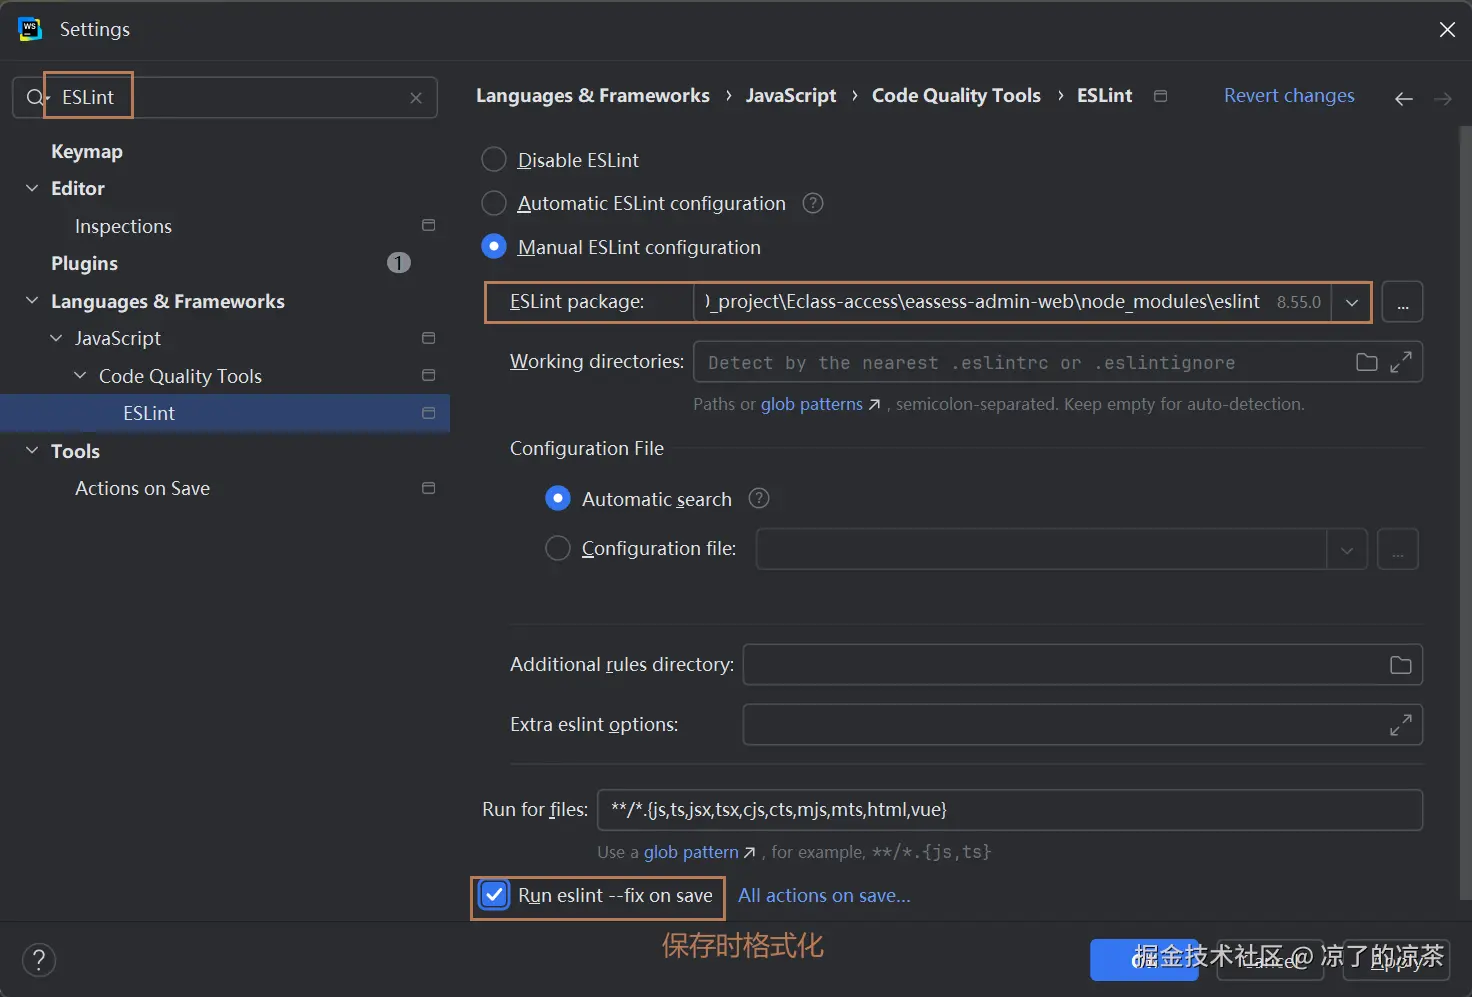Click project-level icon beside ESLint breadcrumb
This screenshot has height=997, width=1472.
1160,96
